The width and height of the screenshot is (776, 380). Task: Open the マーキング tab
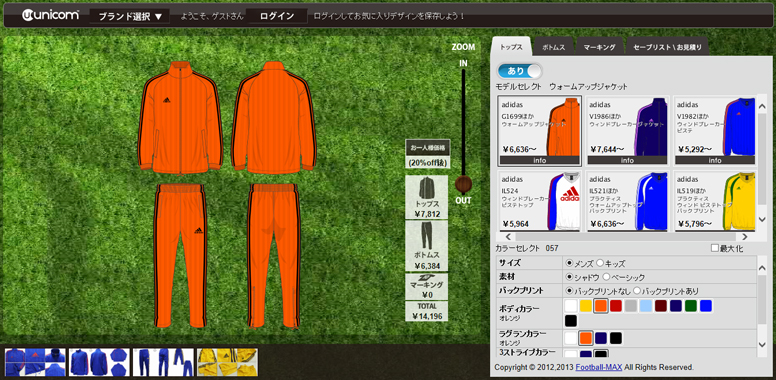(599, 47)
